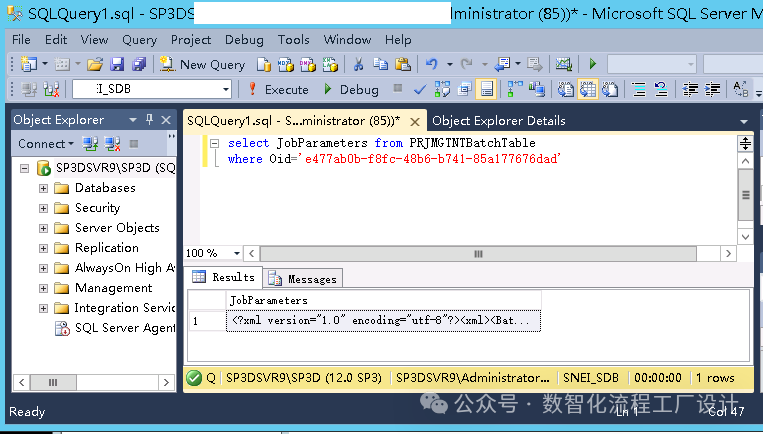
Task: Click the Query Options icon
Action: (x=464, y=90)
